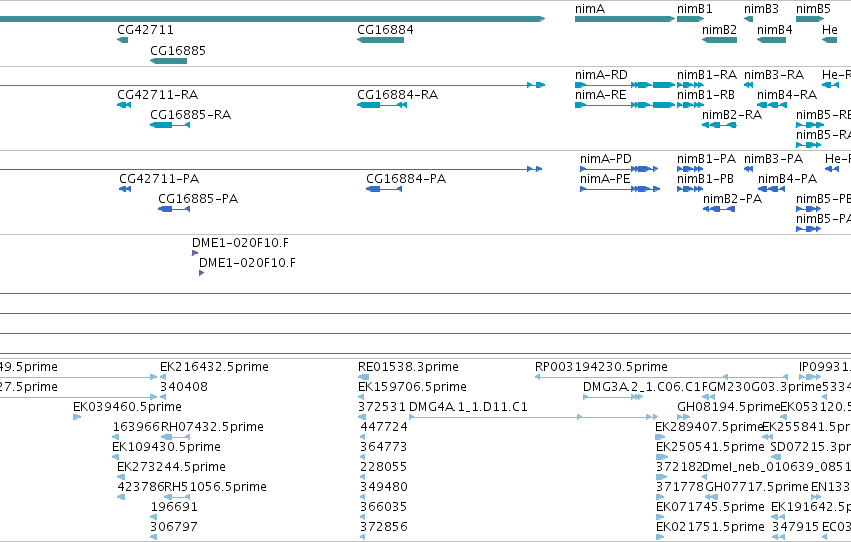This screenshot has width=851, height=542.
Task: Click the RH51056.5prime EST label
Action: point(215,487)
